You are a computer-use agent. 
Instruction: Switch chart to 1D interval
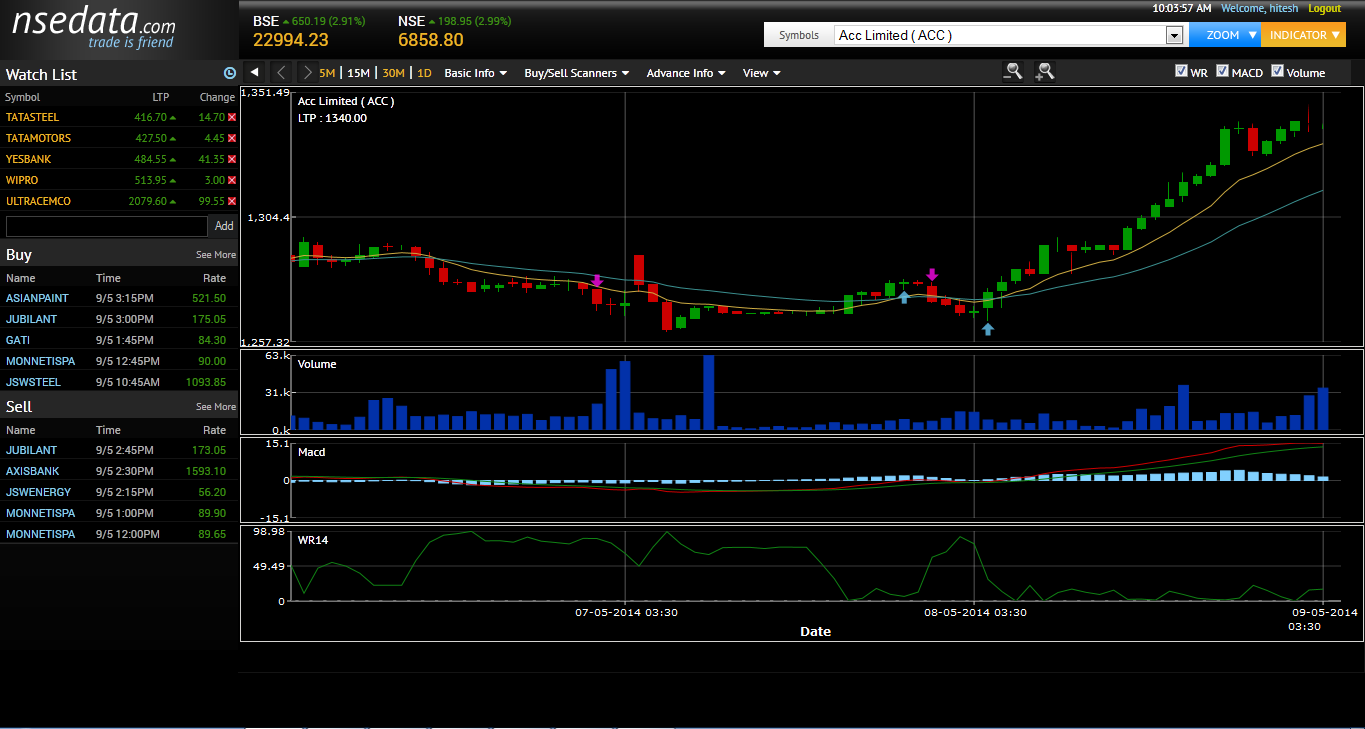(x=424, y=73)
